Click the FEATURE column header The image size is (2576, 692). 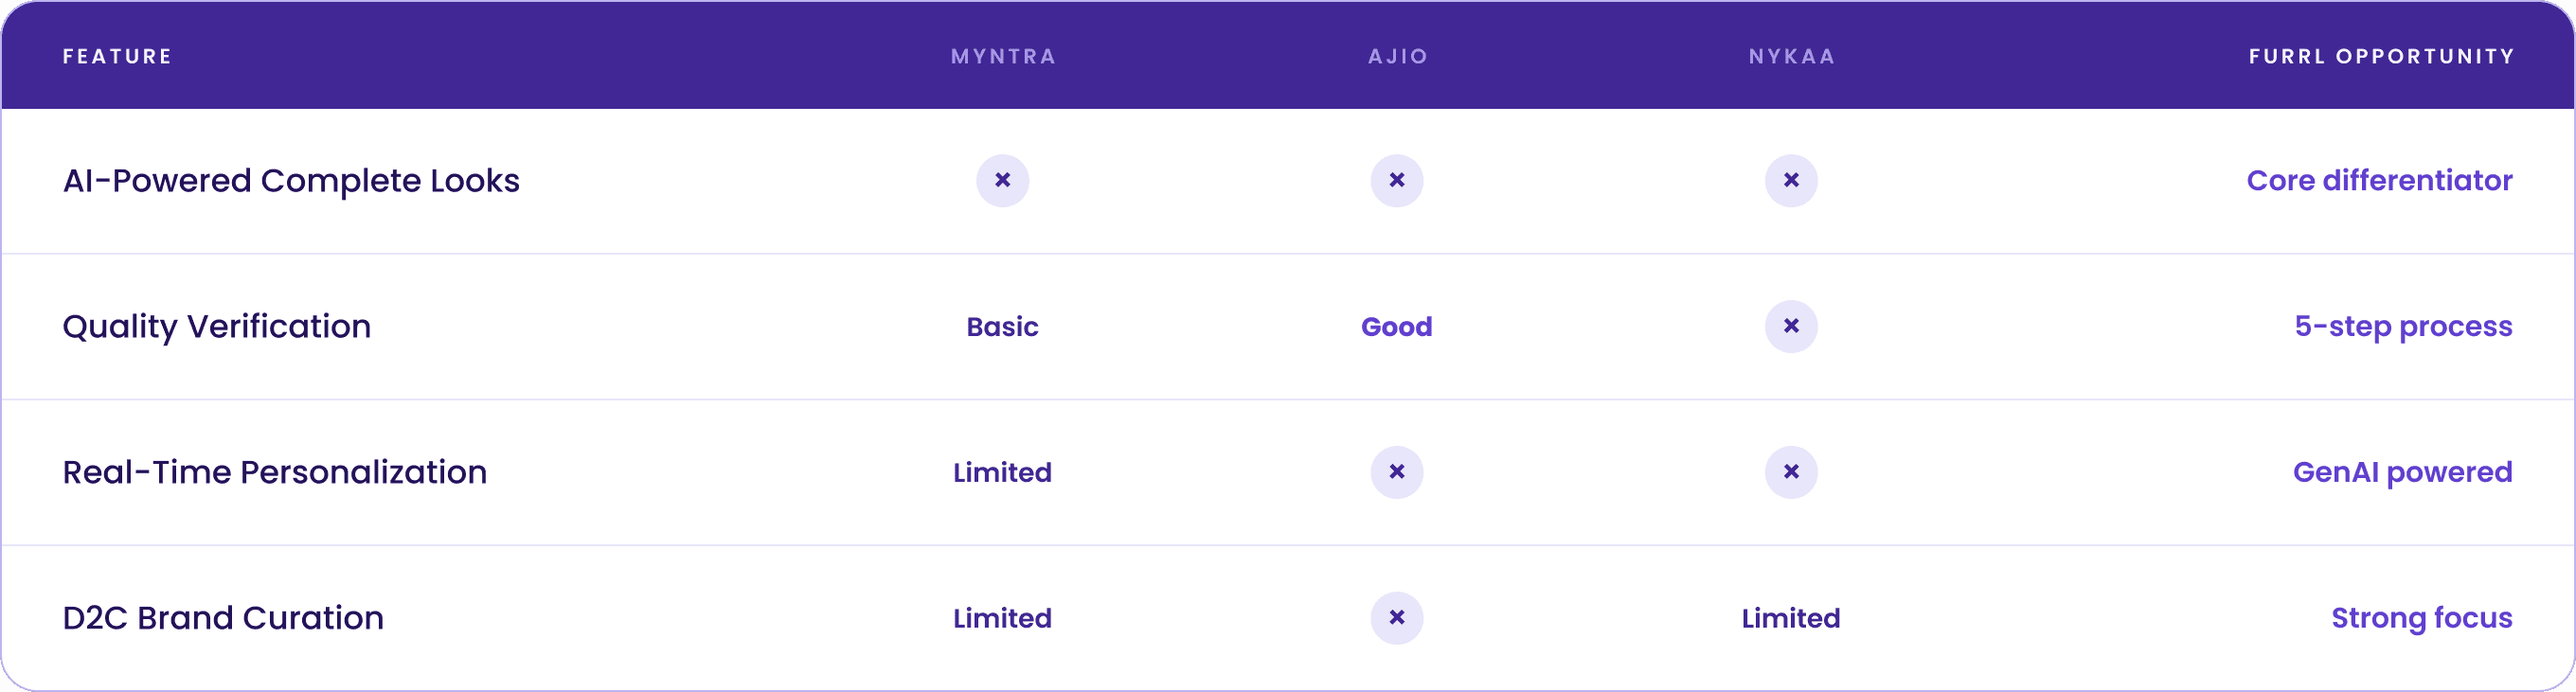click(x=117, y=57)
